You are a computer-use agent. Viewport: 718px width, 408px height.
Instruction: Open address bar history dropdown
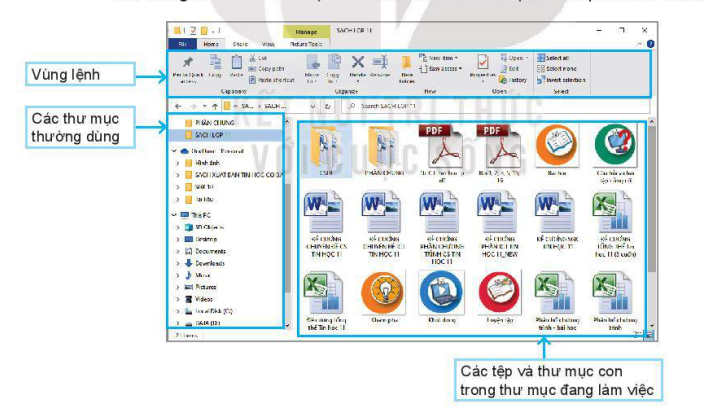coord(312,106)
